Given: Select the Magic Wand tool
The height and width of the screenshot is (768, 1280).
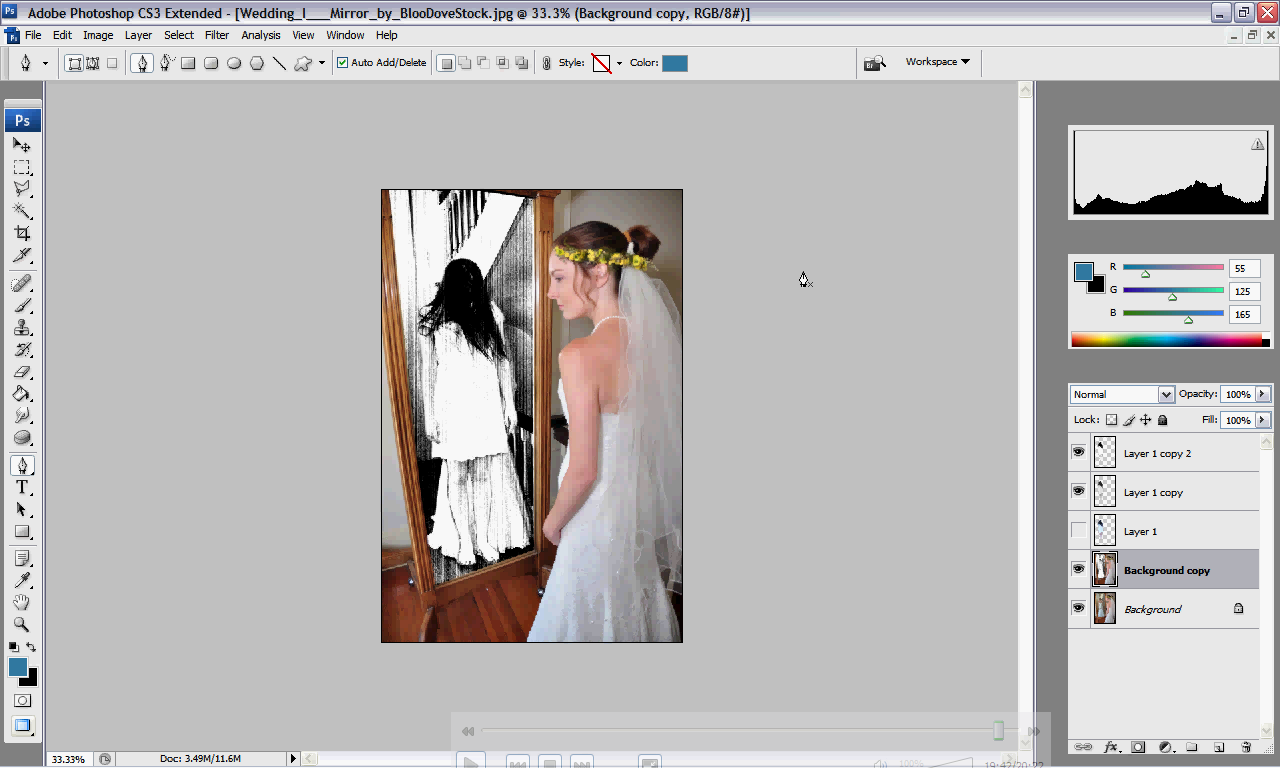Looking at the screenshot, I should coord(21,210).
